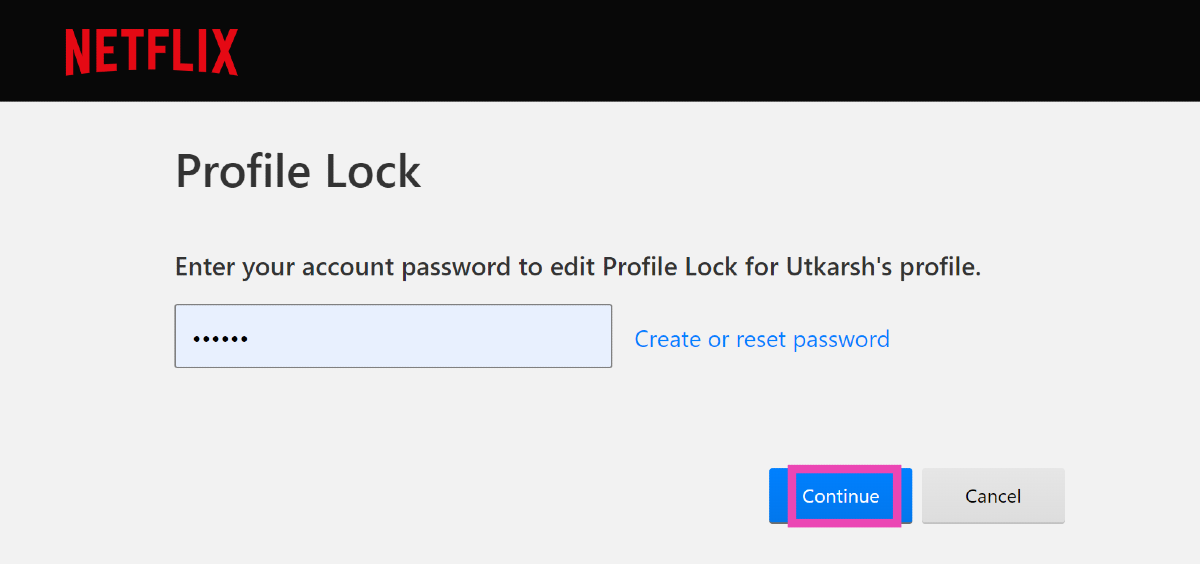Click the password instruction text for Utkarsh's profile
Image resolution: width=1200 pixels, height=564 pixels.
tap(578, 268)
